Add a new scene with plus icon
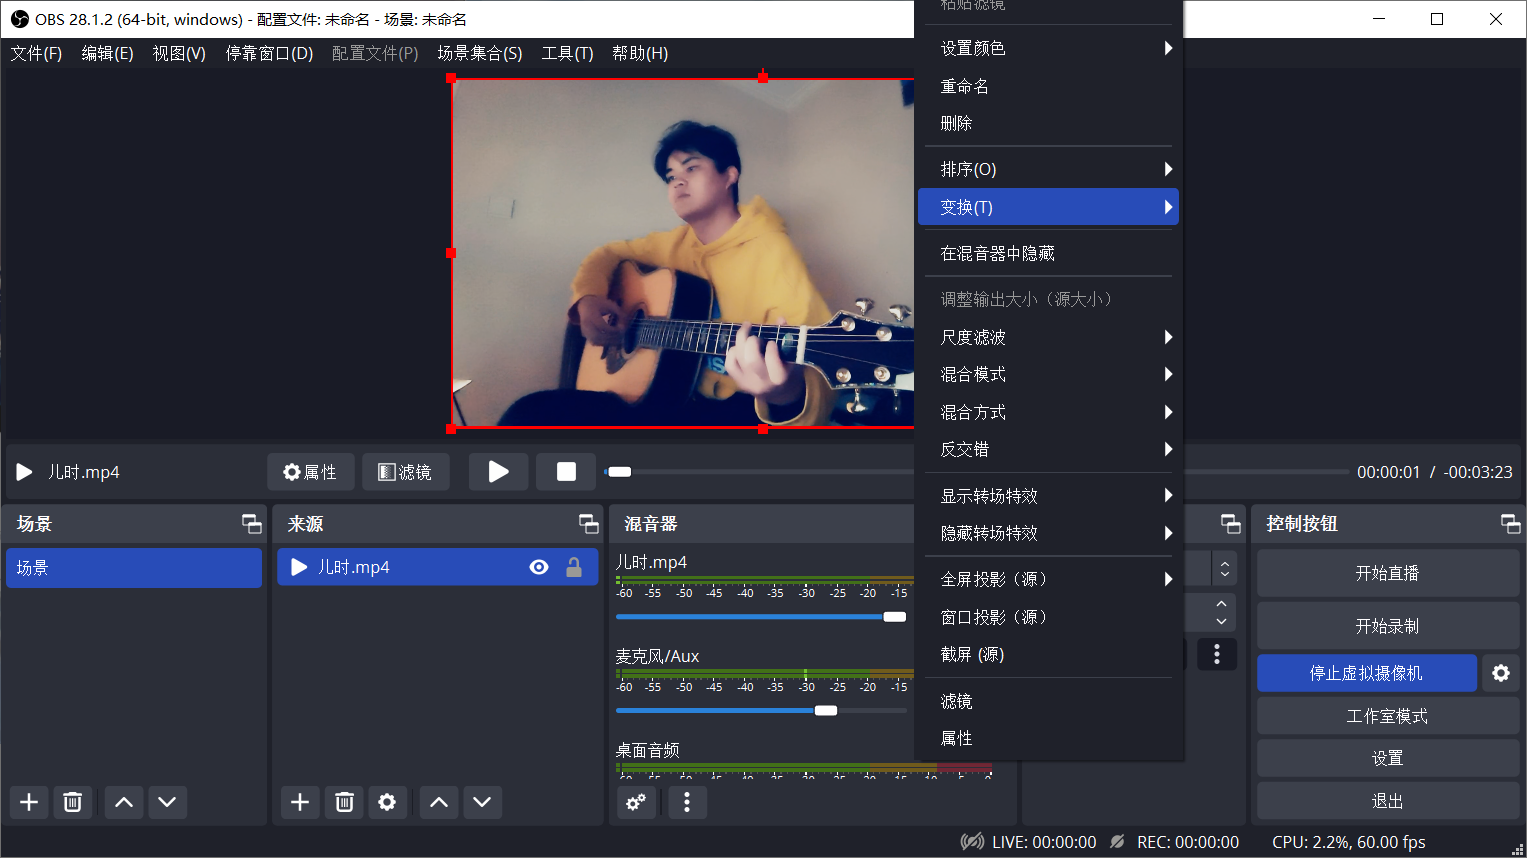Viewport: 1527px width, 858px height. point(29,802)
